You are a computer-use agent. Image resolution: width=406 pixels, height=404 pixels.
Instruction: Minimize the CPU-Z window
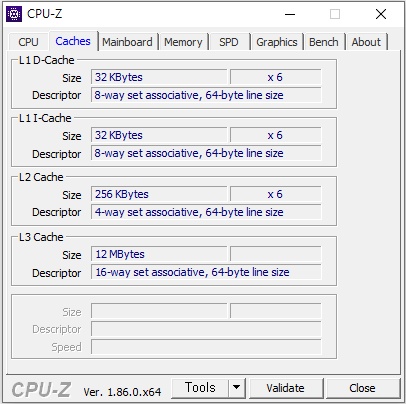290,14
